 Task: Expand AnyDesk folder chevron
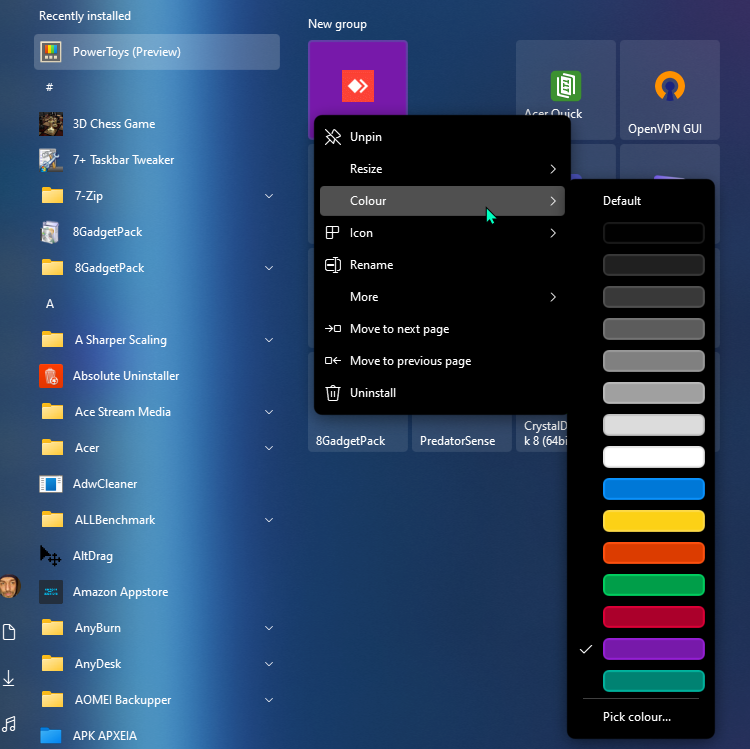coord(269,664)
